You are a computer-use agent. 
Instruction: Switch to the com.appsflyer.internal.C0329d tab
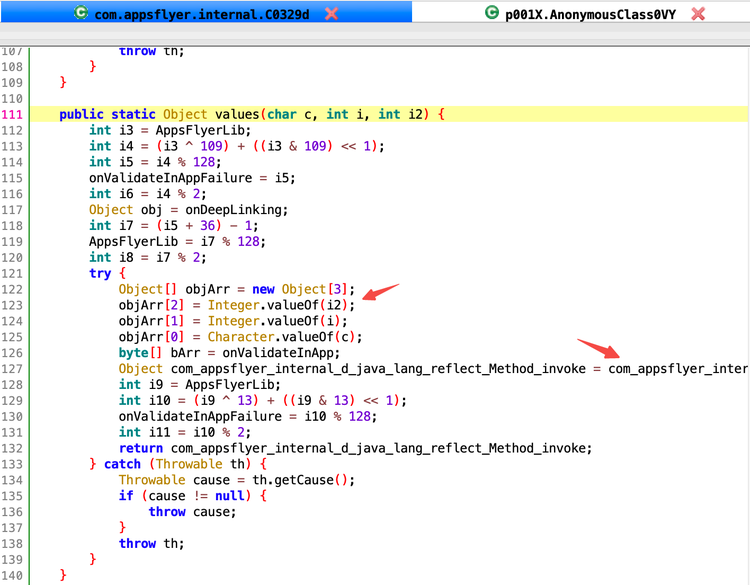pyautogui.click(x=206, y=13)
